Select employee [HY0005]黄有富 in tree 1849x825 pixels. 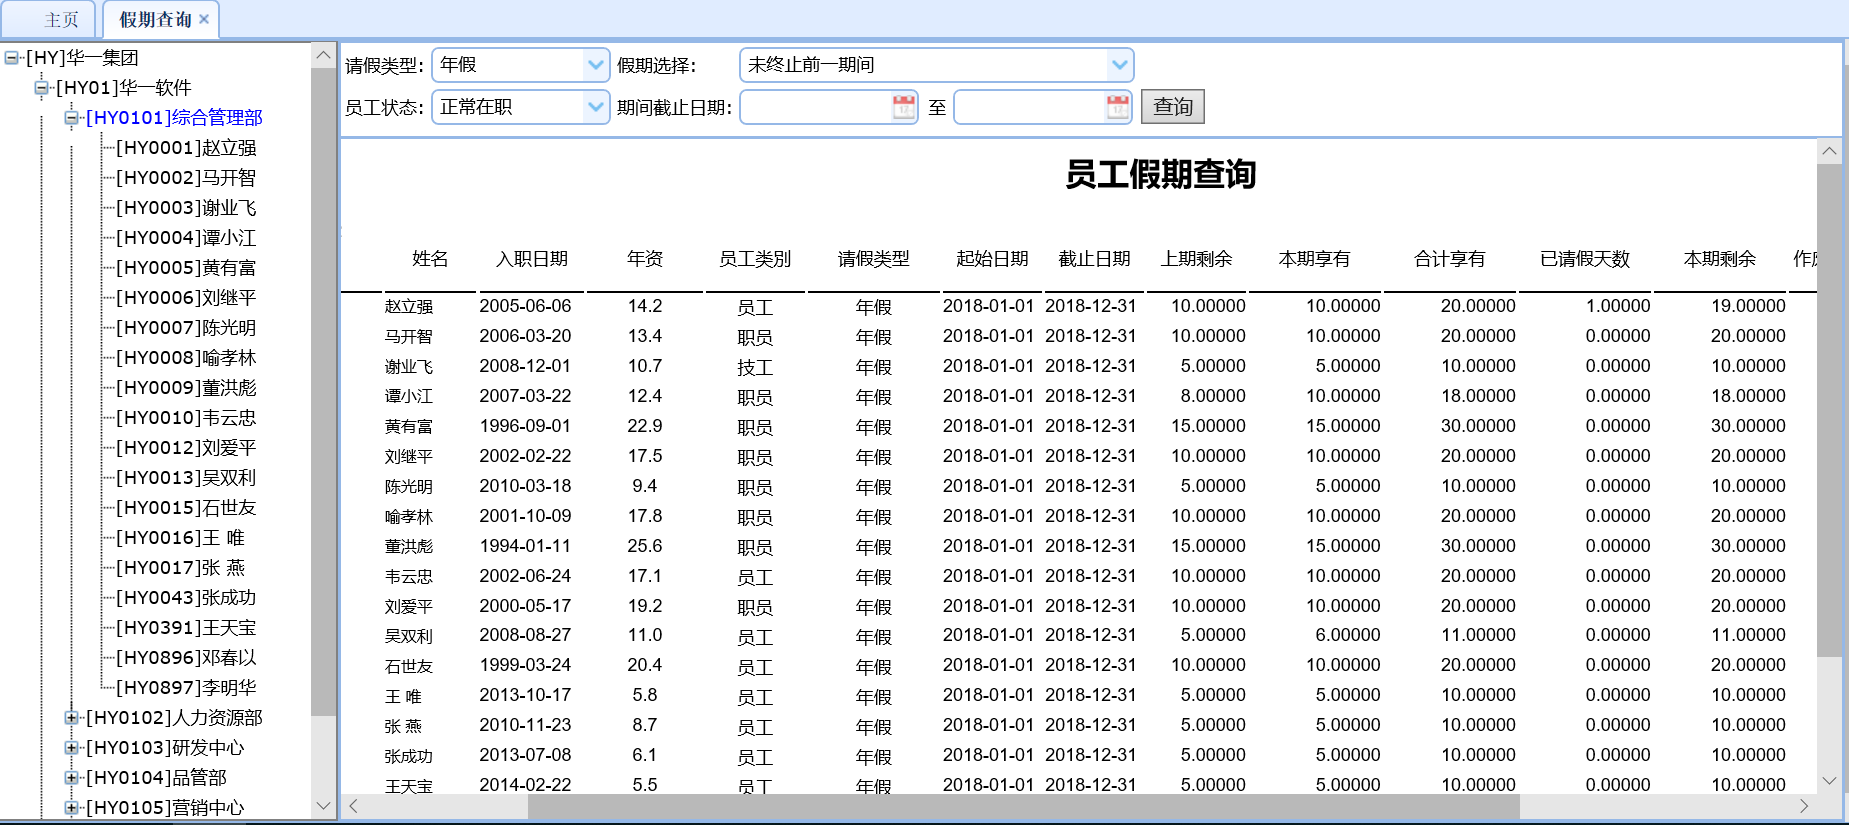point(186,268)
